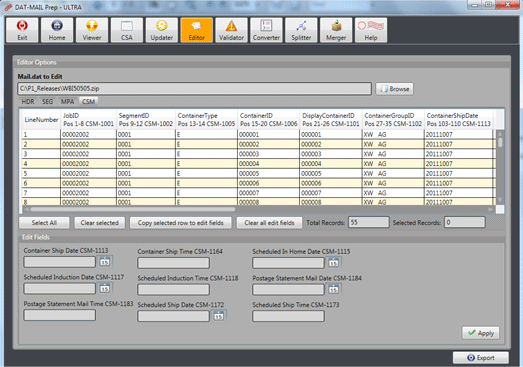Click Postage Statement Mail Date CSM-1184 field
Screen dimensions: 523x367
click(x=289, y=290)
